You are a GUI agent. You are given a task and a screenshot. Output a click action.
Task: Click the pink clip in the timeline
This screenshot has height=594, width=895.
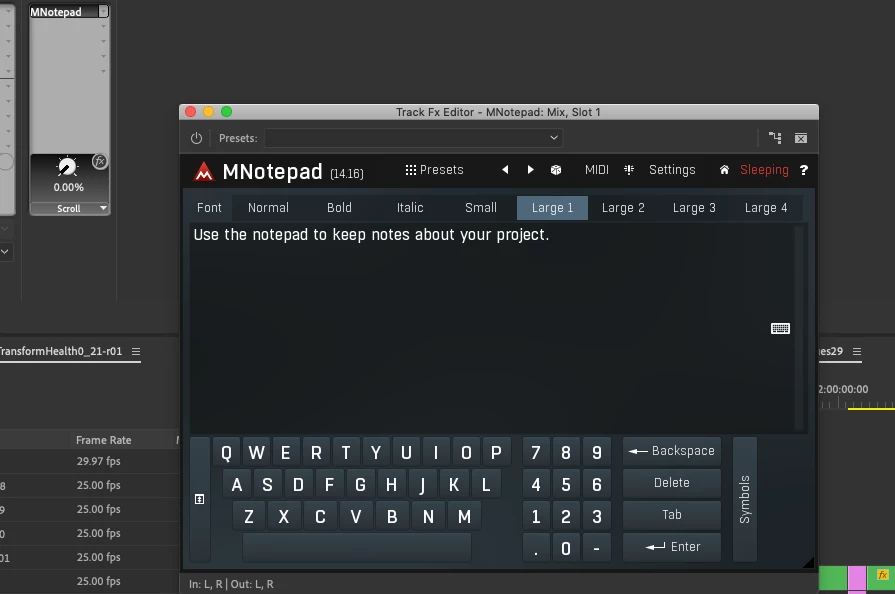(x=857, y=579)
